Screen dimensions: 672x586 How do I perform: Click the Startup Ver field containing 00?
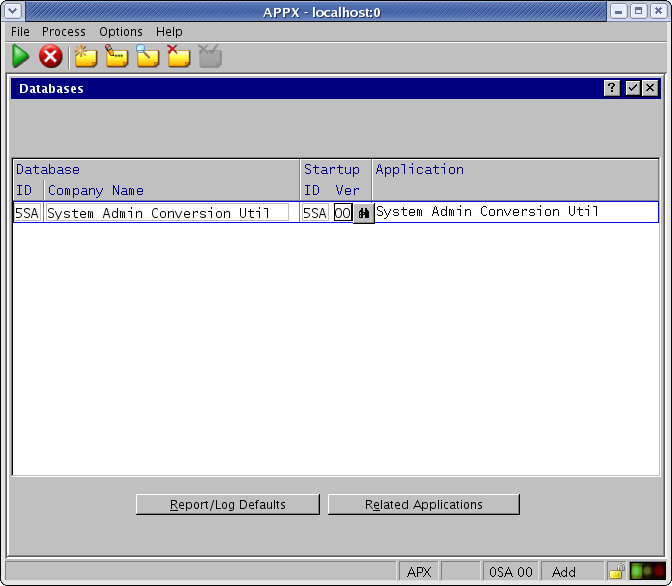click(x=342, y=213)
